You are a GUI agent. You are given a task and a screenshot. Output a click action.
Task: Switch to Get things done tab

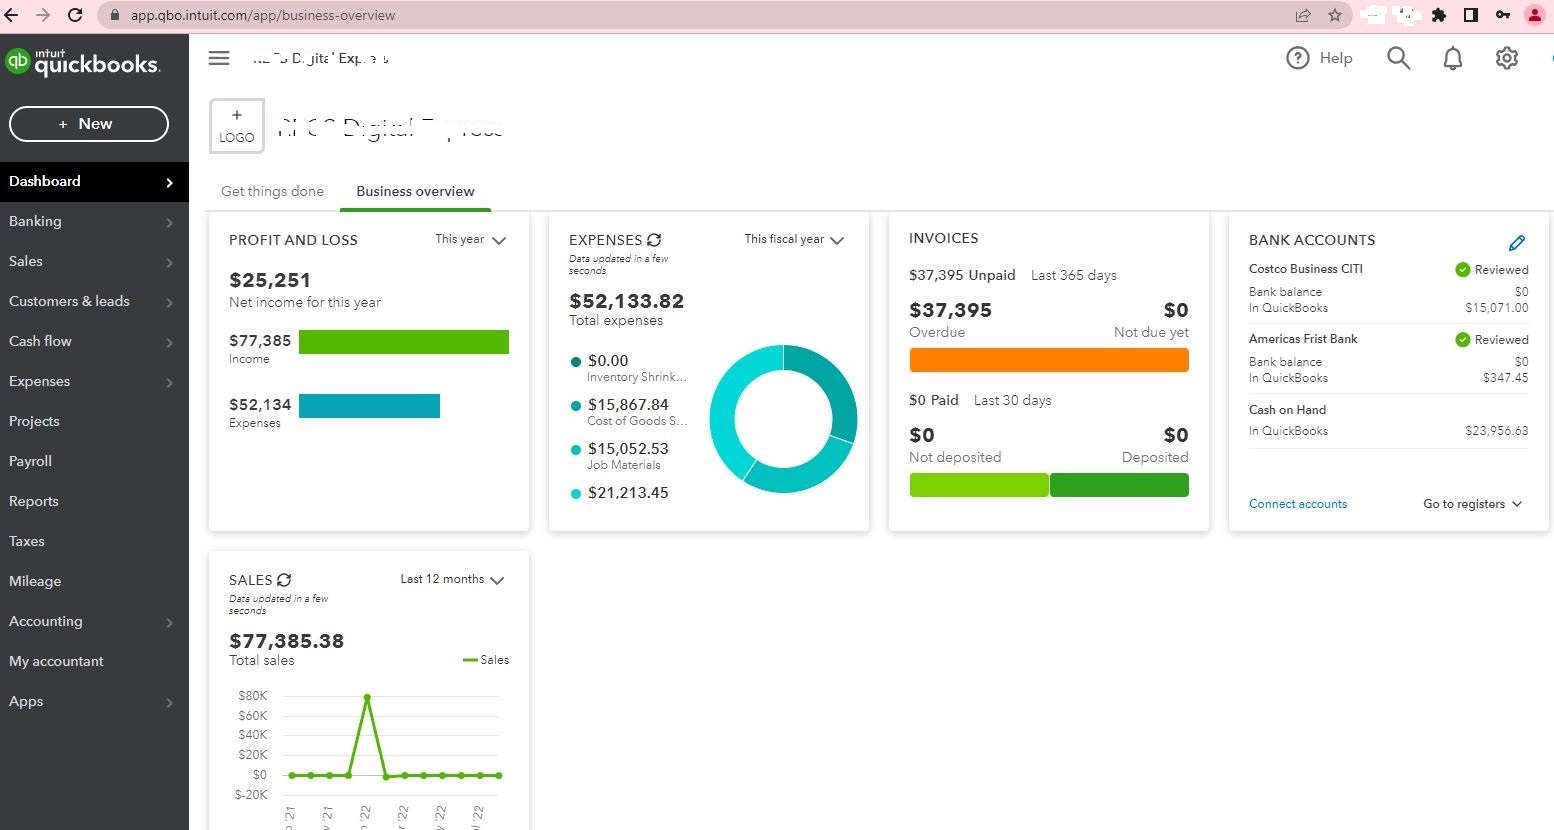pos(272,191)
